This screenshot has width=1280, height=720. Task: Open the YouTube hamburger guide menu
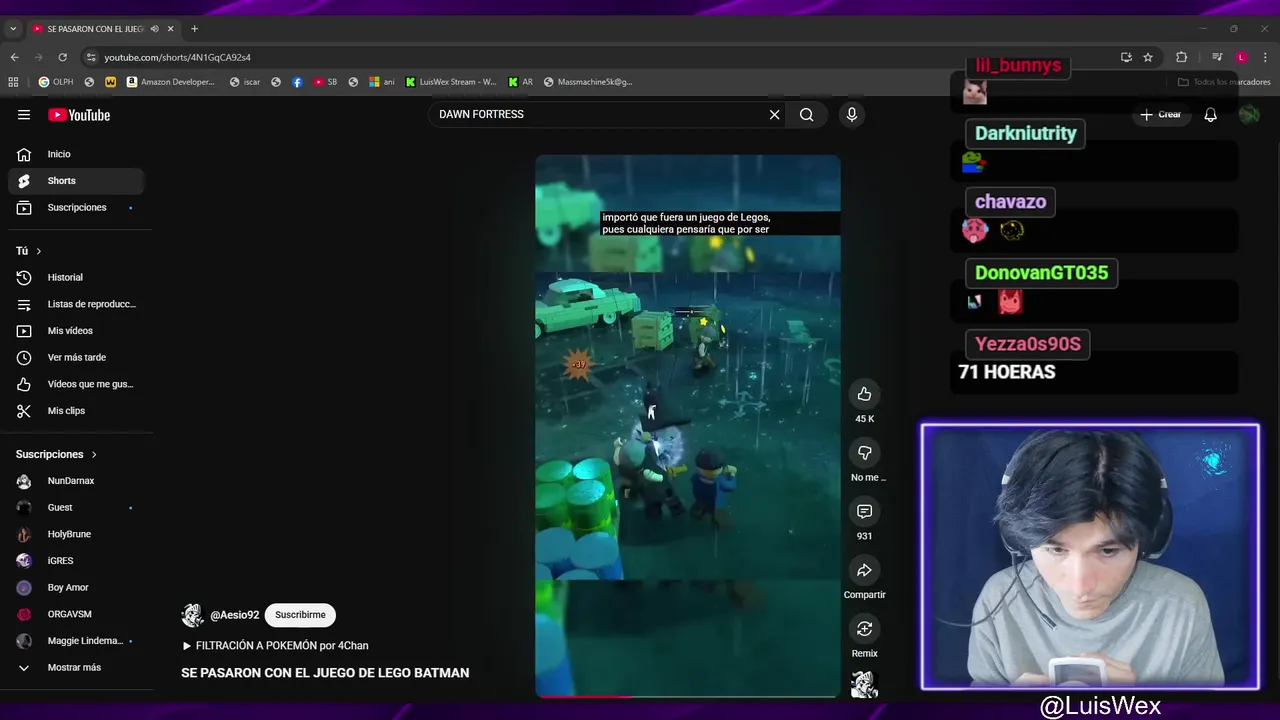coord(24,115)
